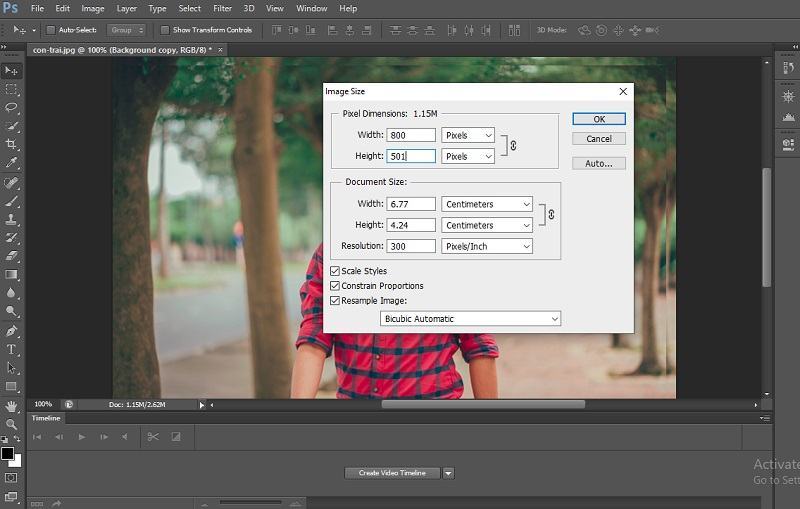This screenshot has width=800, height=509.
Task: Open the document info arrow in status bar
Action: click(202, 405)
